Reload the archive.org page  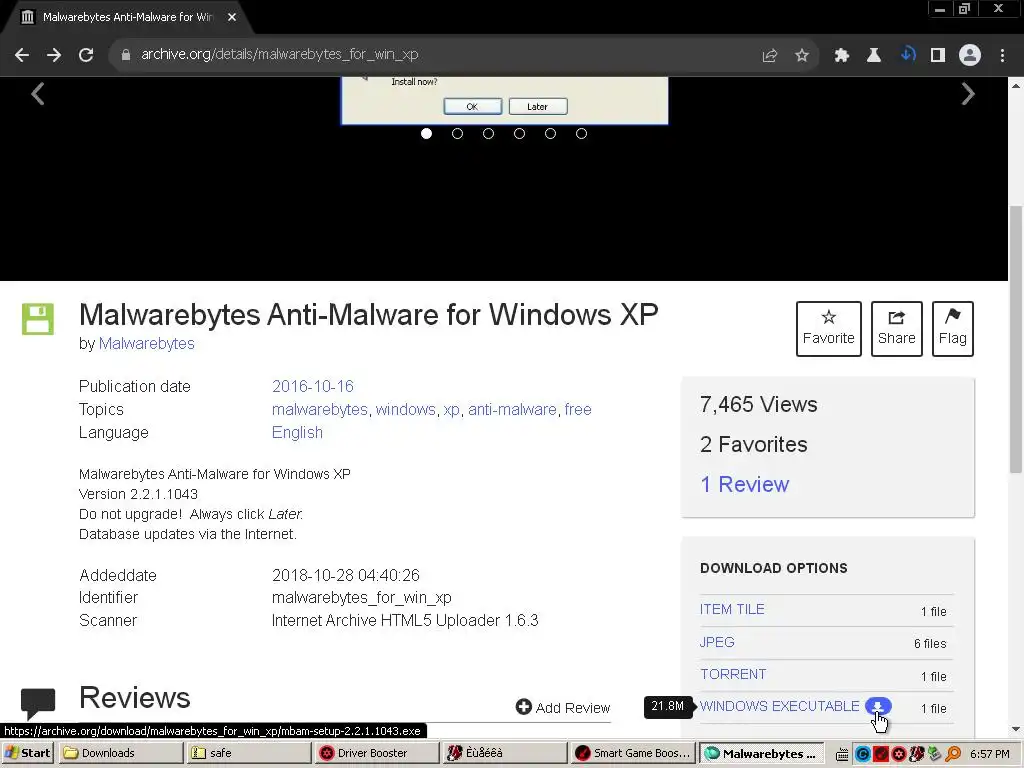tap(86, 55)
